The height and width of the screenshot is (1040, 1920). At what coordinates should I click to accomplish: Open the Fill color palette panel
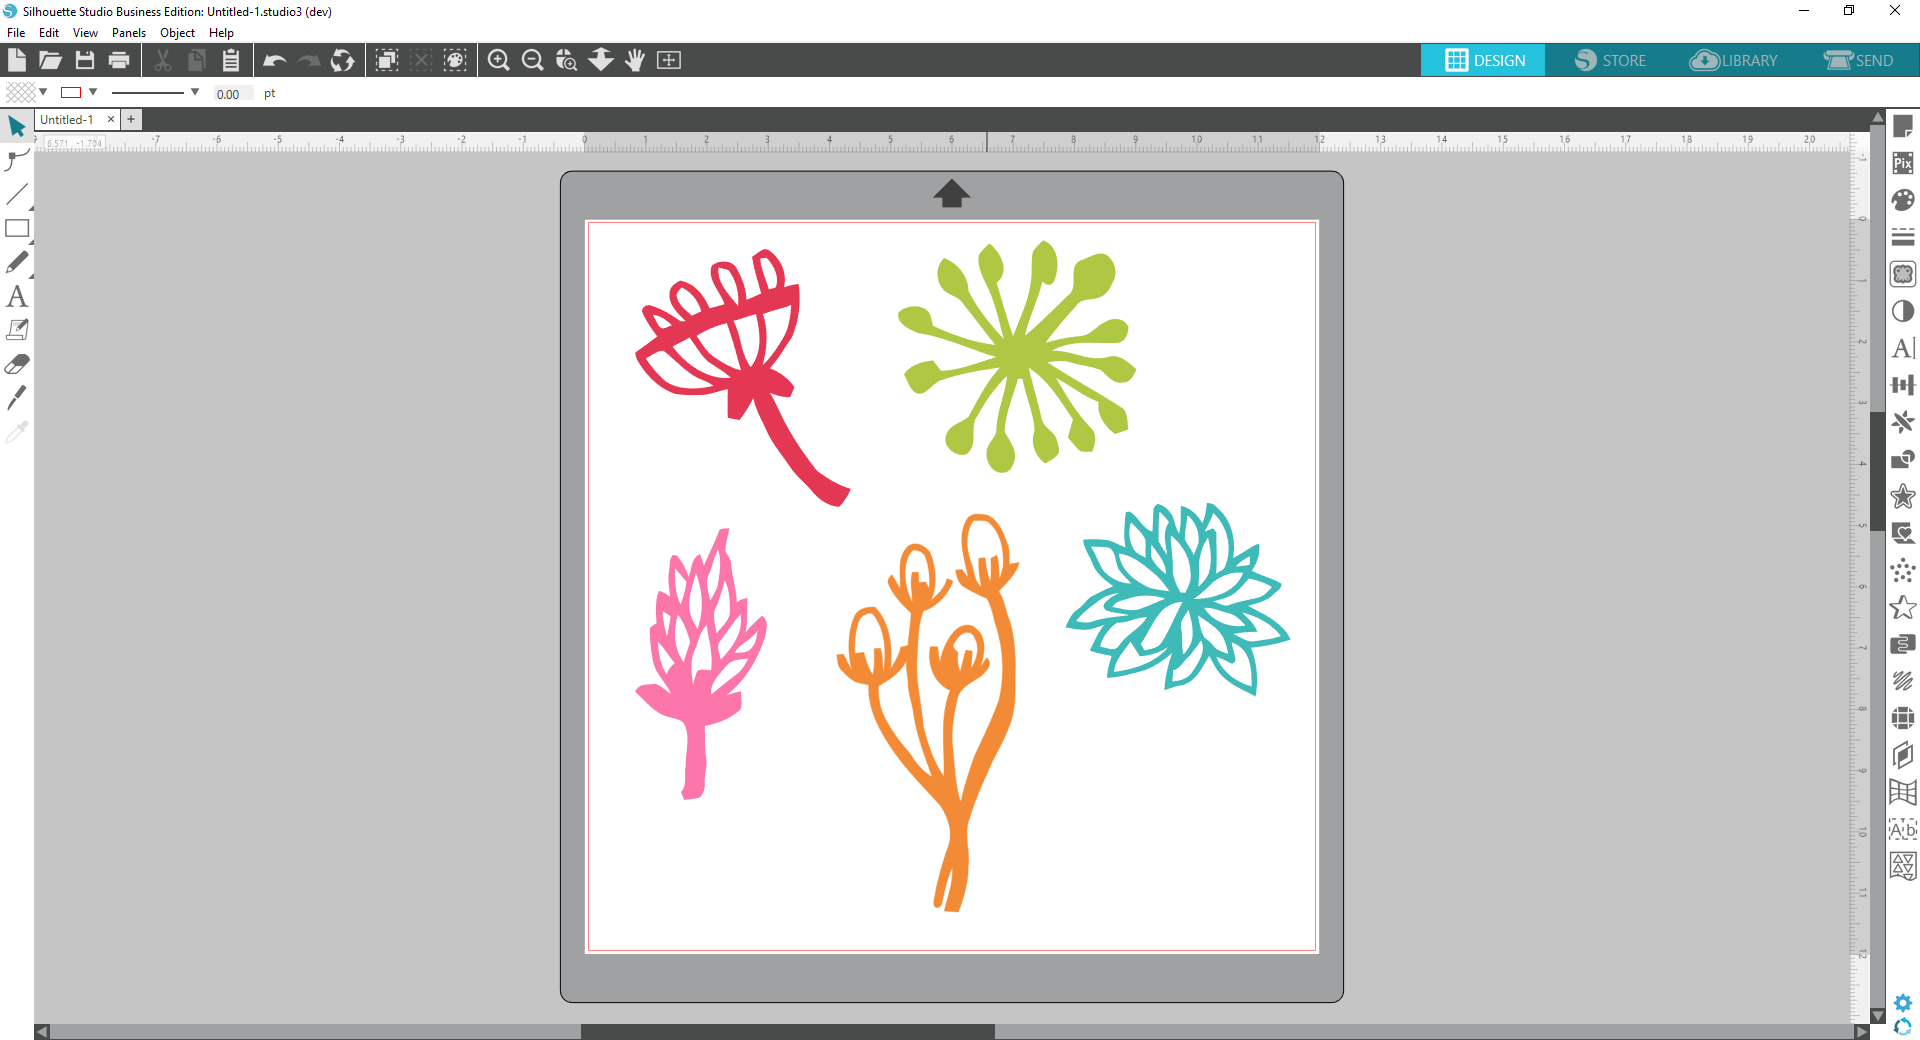click(x=1902, y=200)
